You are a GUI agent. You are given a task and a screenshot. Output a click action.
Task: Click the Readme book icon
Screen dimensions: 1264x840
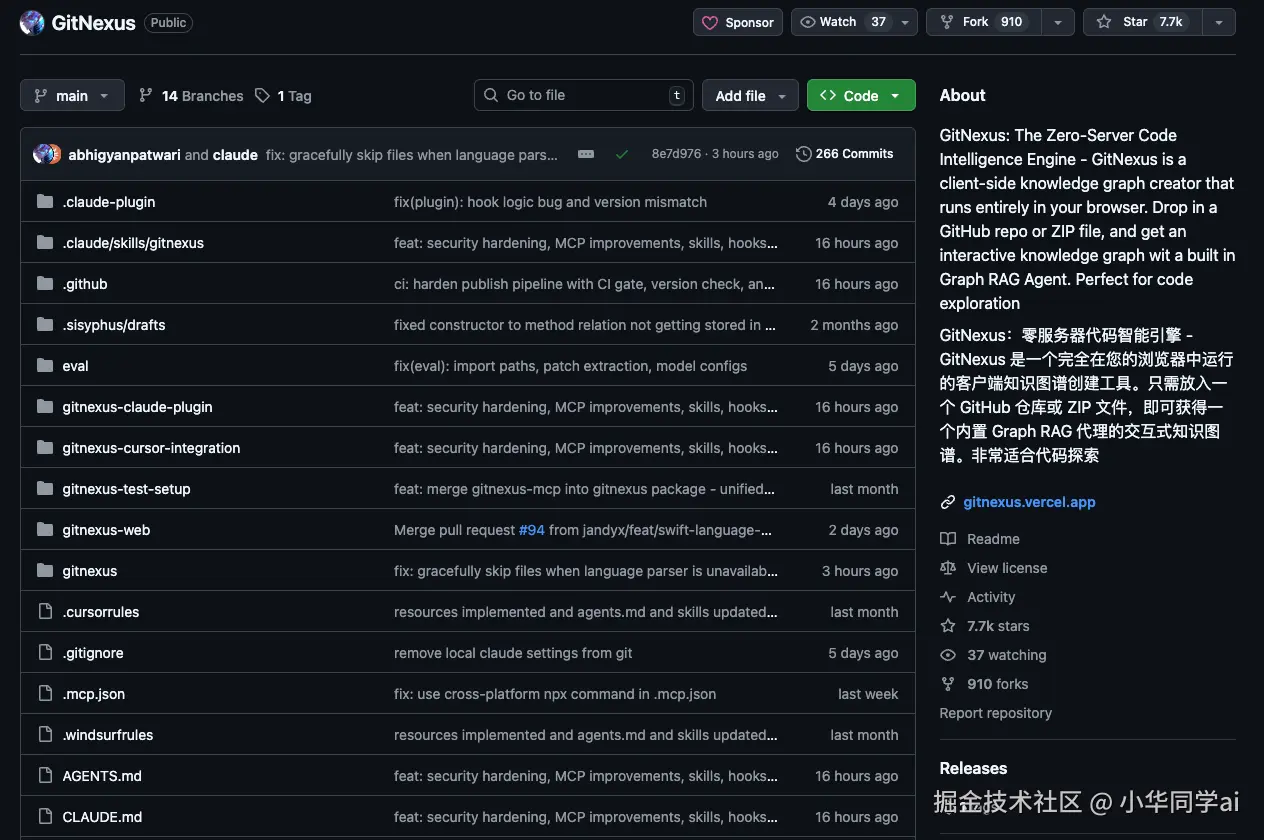[x=948, y=539]
